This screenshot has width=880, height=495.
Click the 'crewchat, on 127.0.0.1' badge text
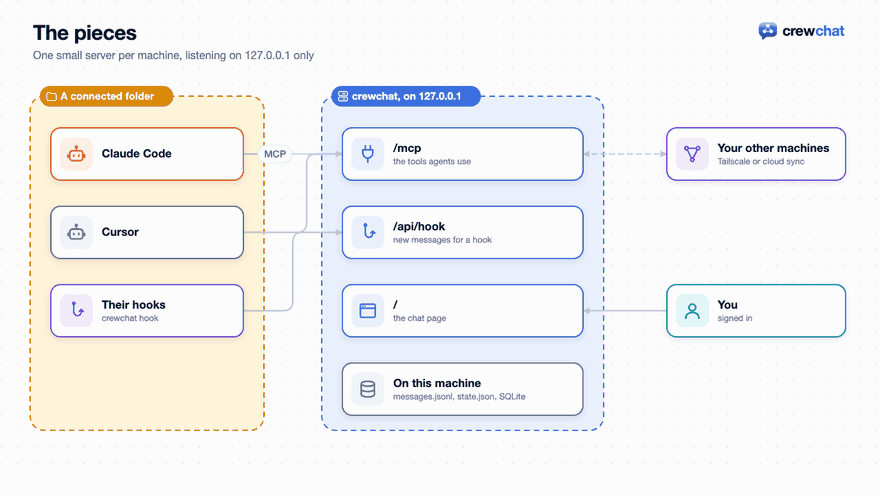point(406,97)
